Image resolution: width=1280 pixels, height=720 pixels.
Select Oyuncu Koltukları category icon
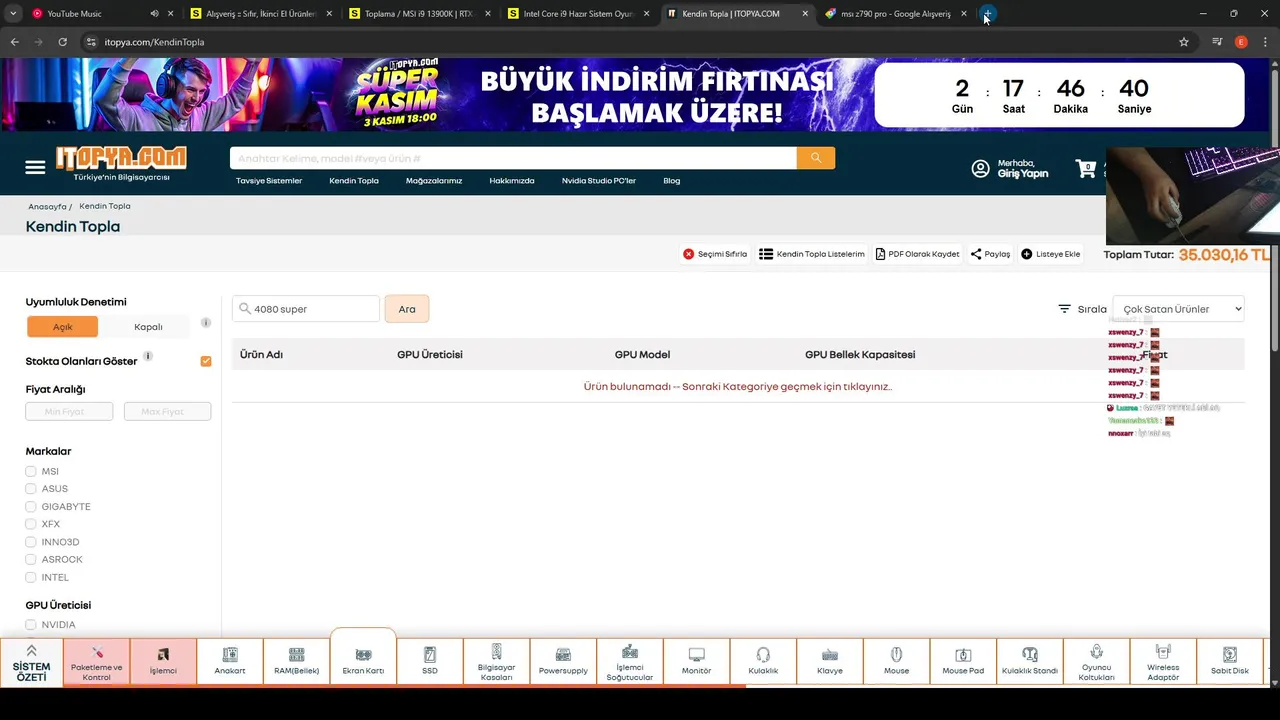point(1096,663)
